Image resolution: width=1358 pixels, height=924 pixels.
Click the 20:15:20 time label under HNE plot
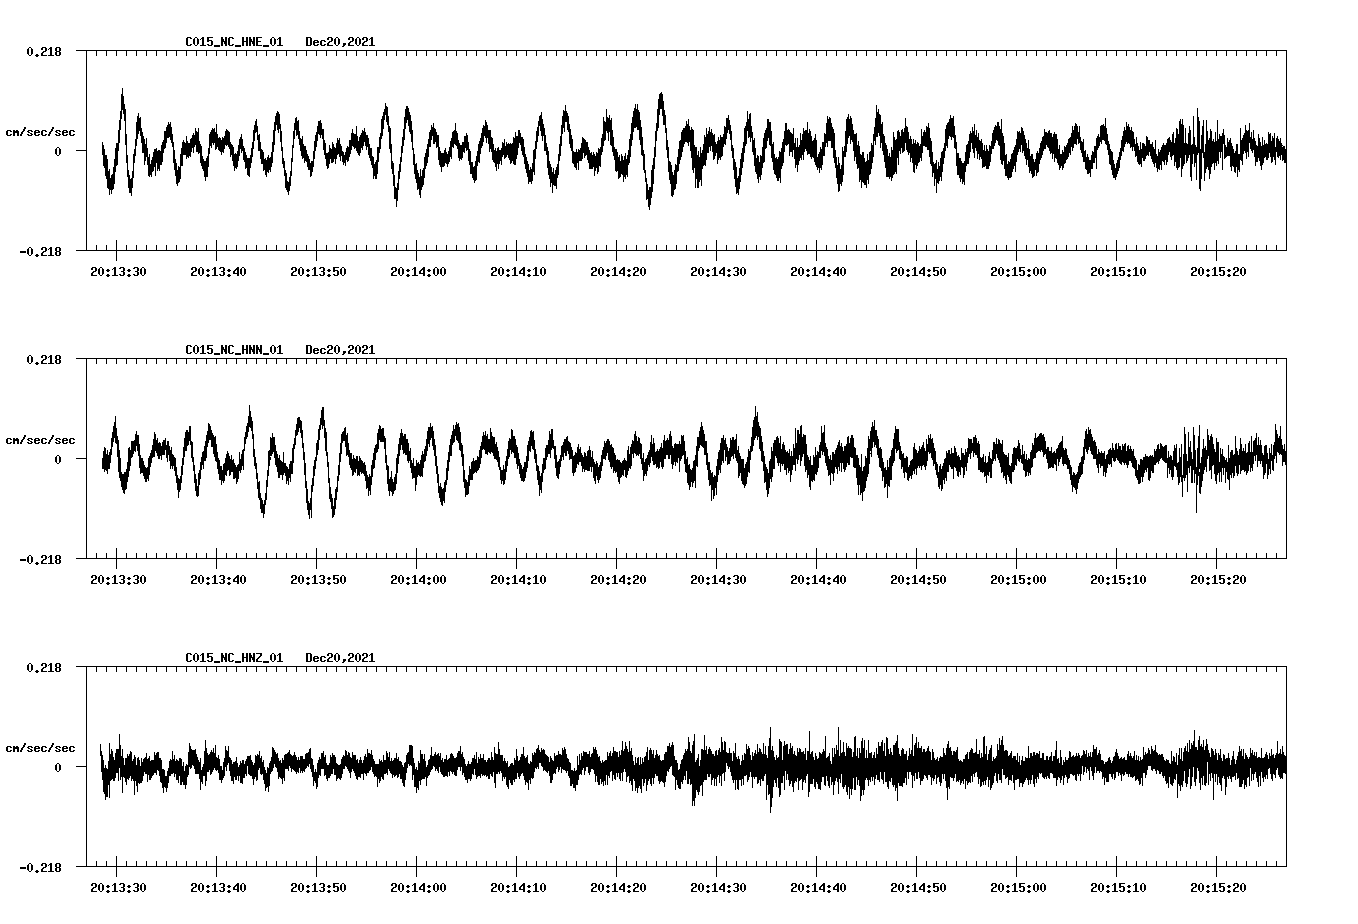point(1217,271)
